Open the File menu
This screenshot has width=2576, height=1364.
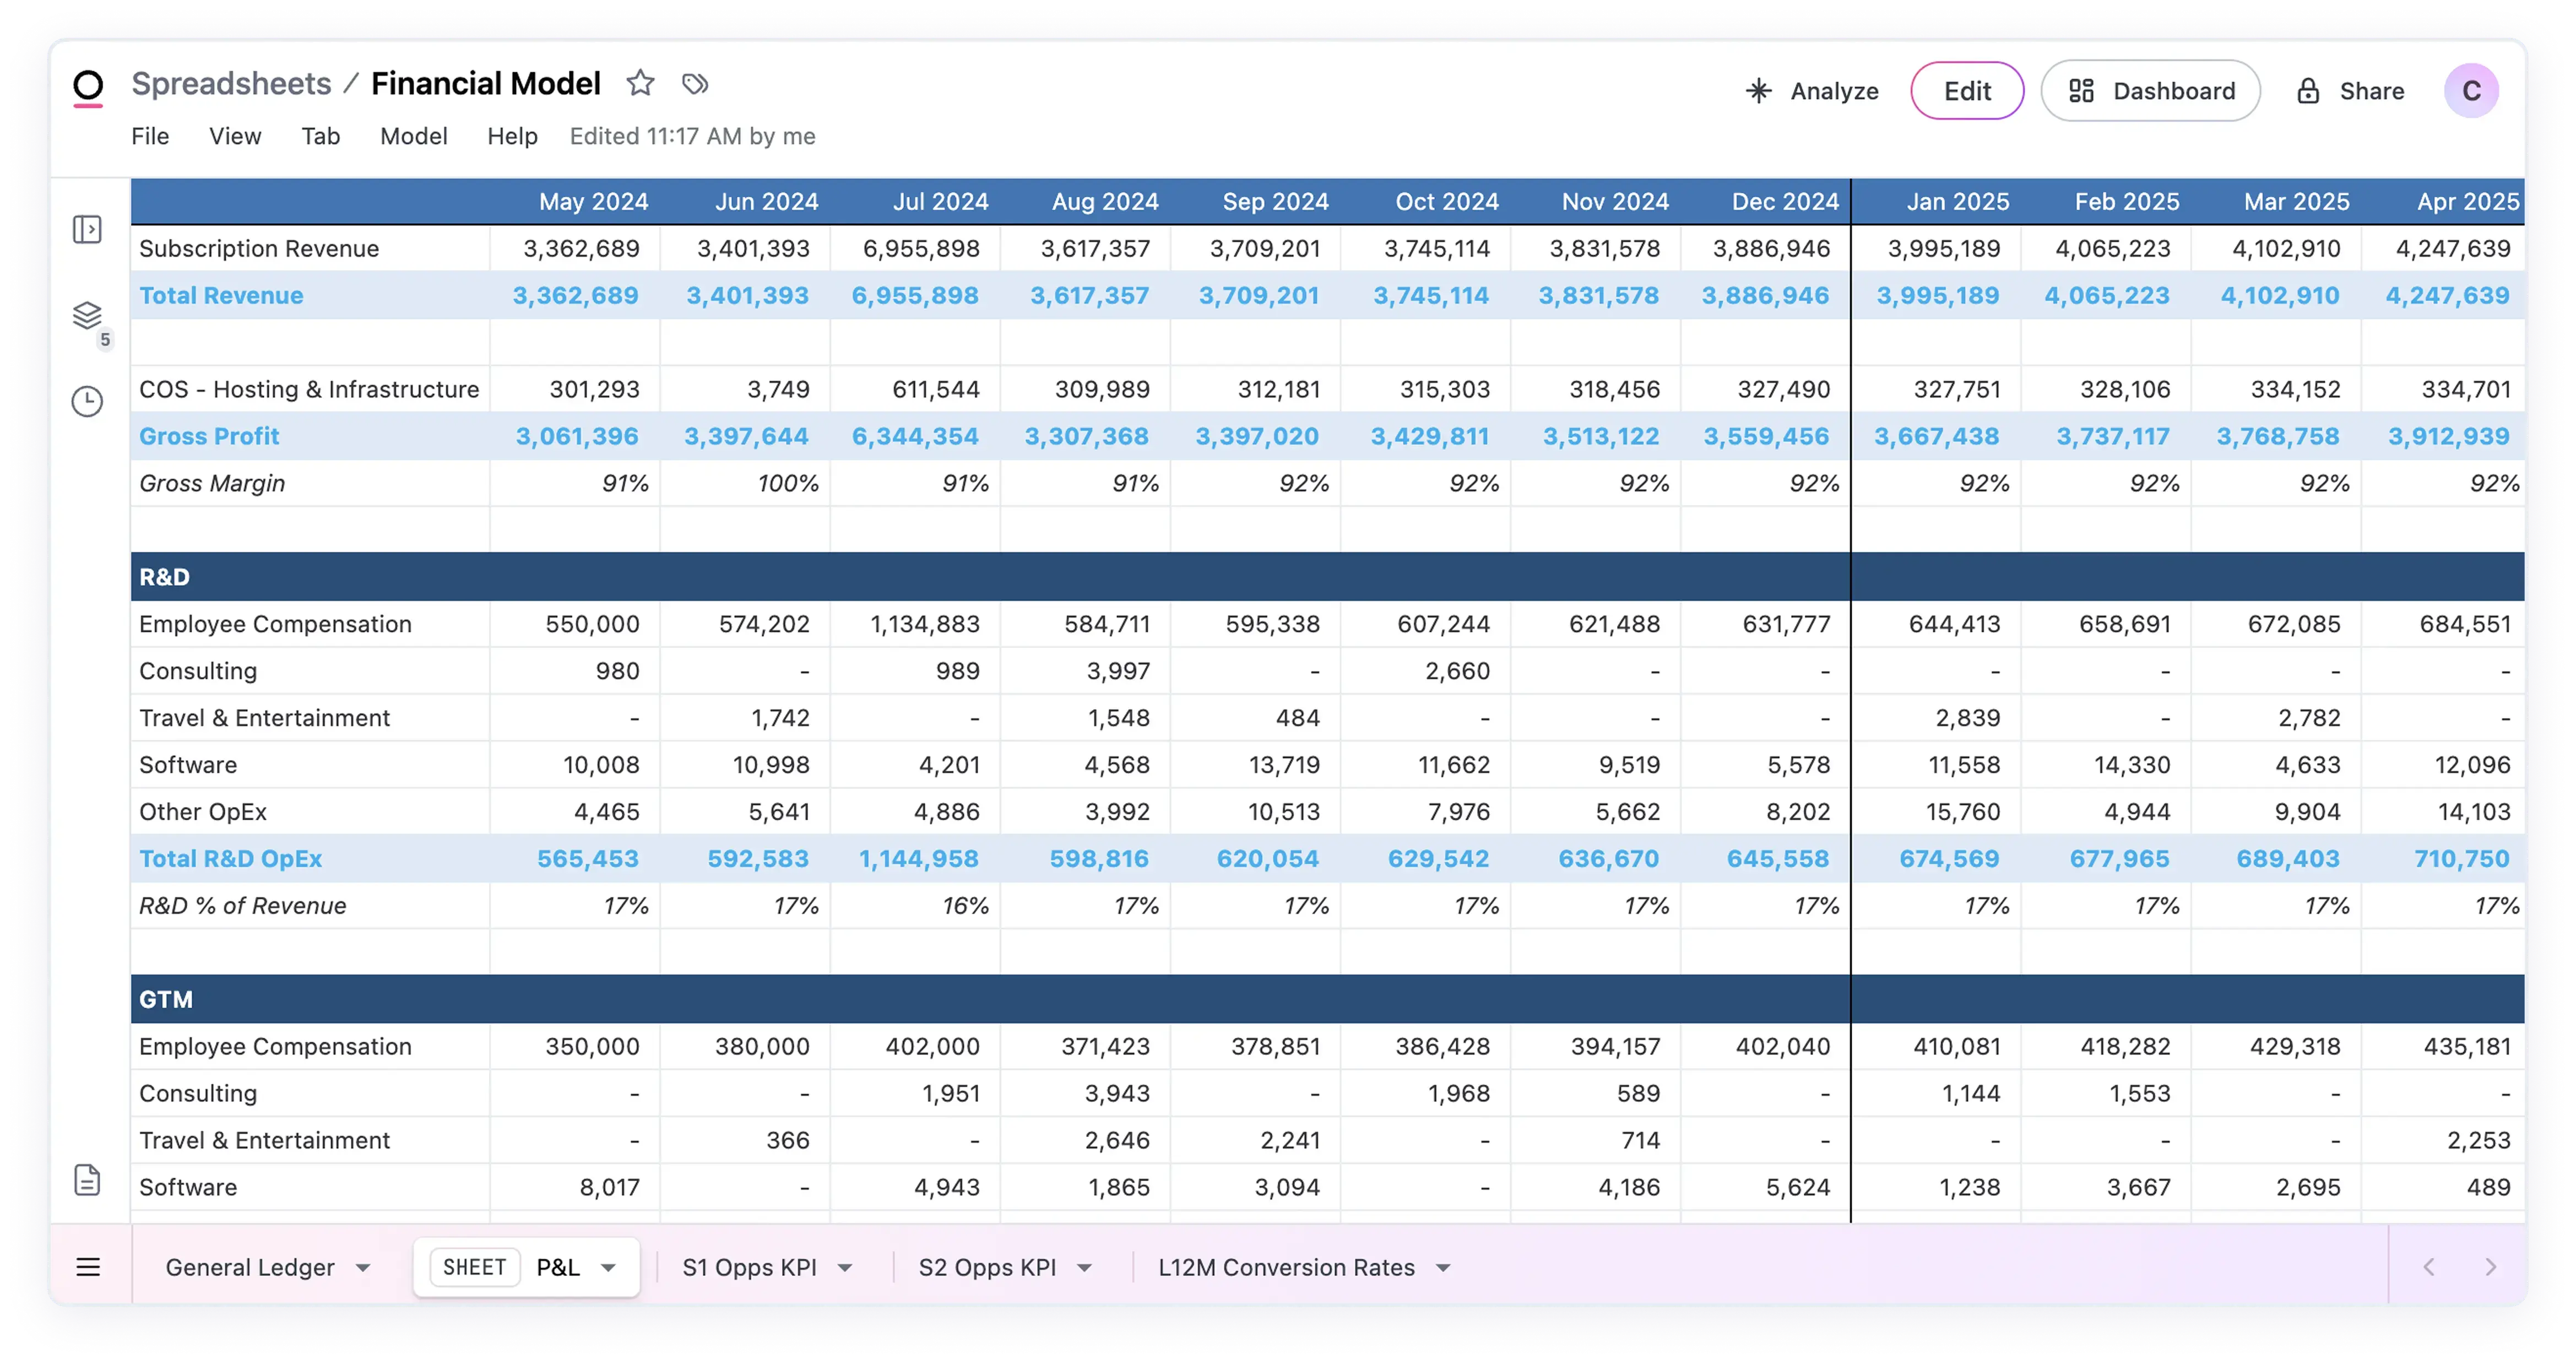pos(150,136)
